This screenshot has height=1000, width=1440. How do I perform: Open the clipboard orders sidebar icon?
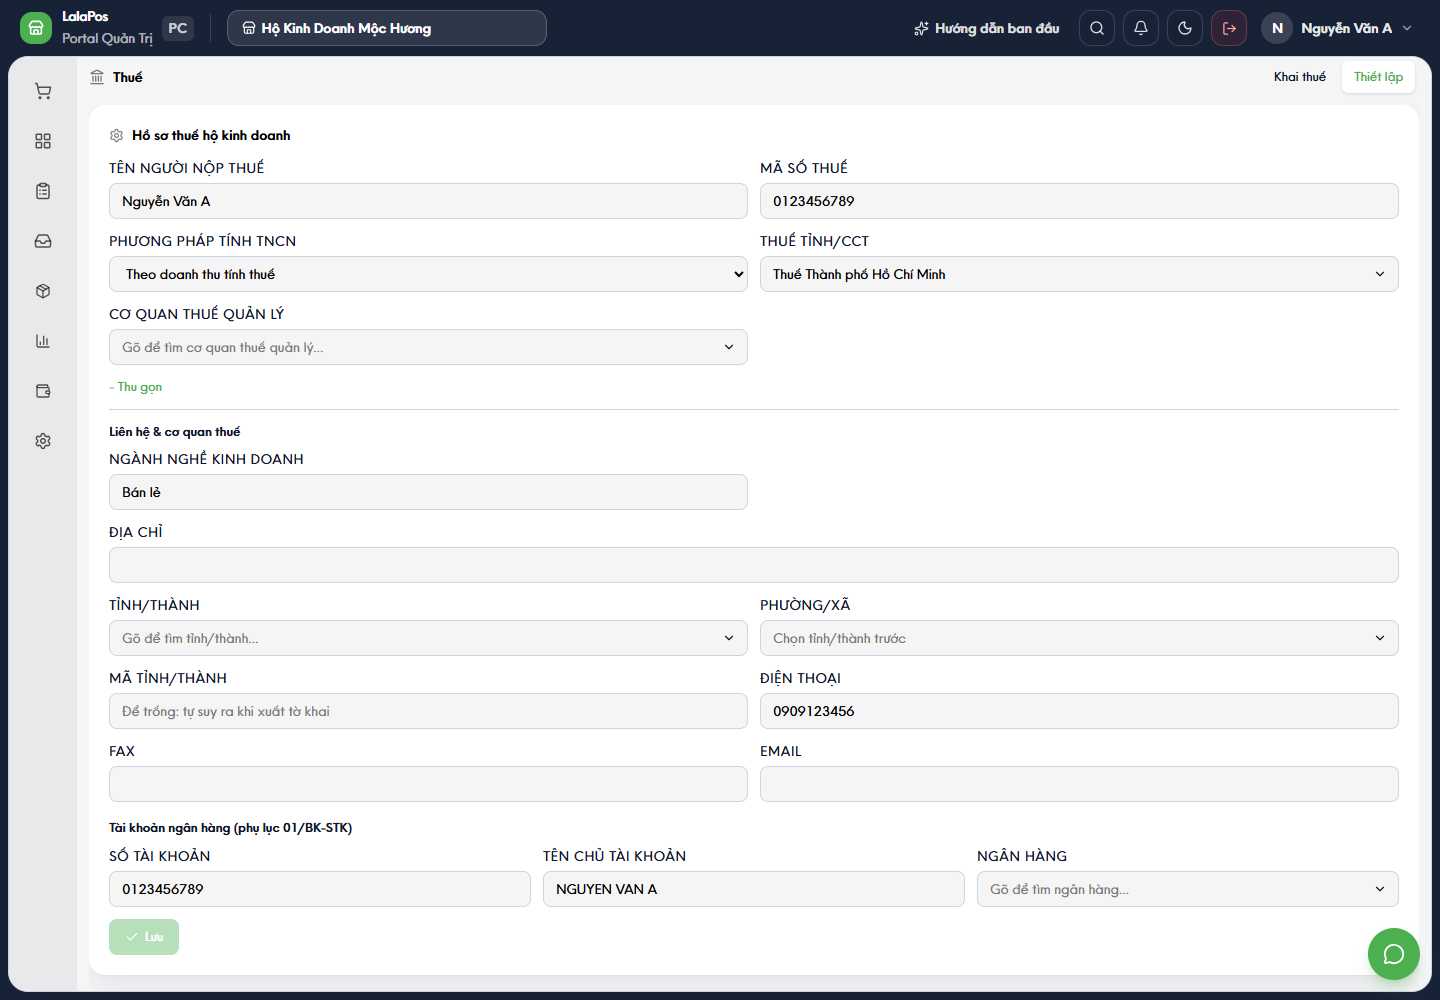click(x=43, y=191)
